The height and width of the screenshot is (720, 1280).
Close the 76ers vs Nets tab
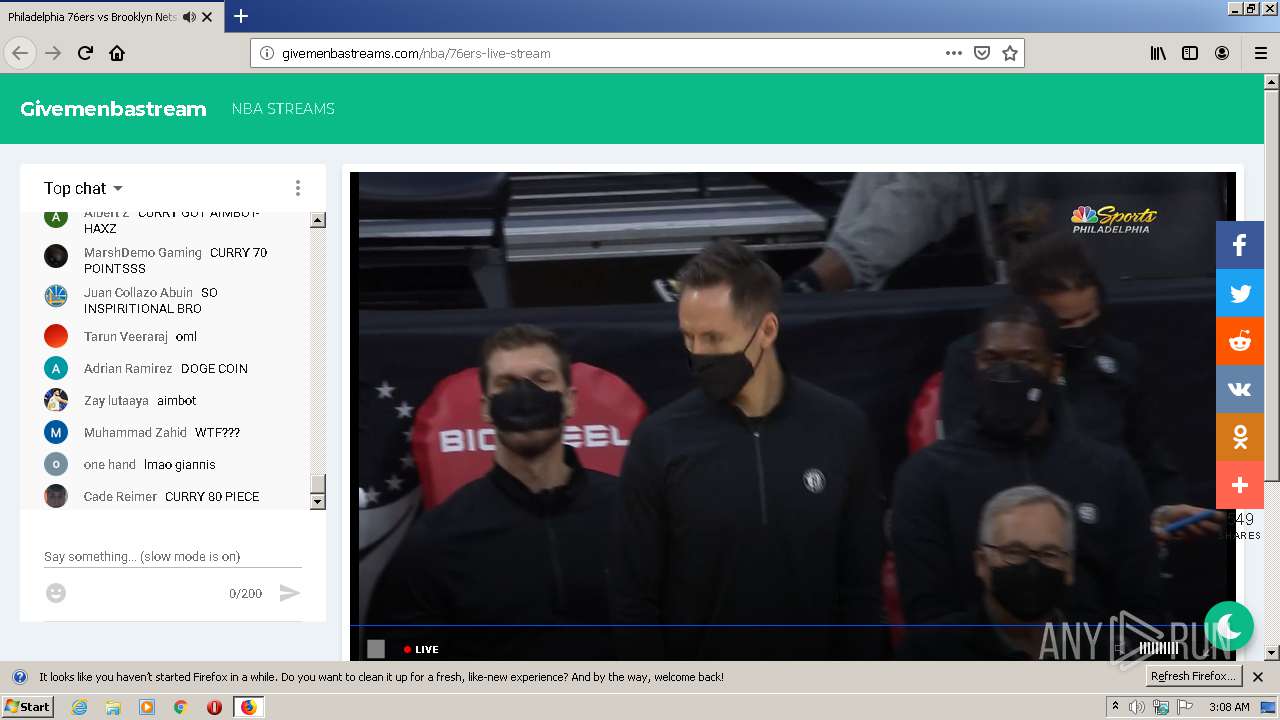207,17
